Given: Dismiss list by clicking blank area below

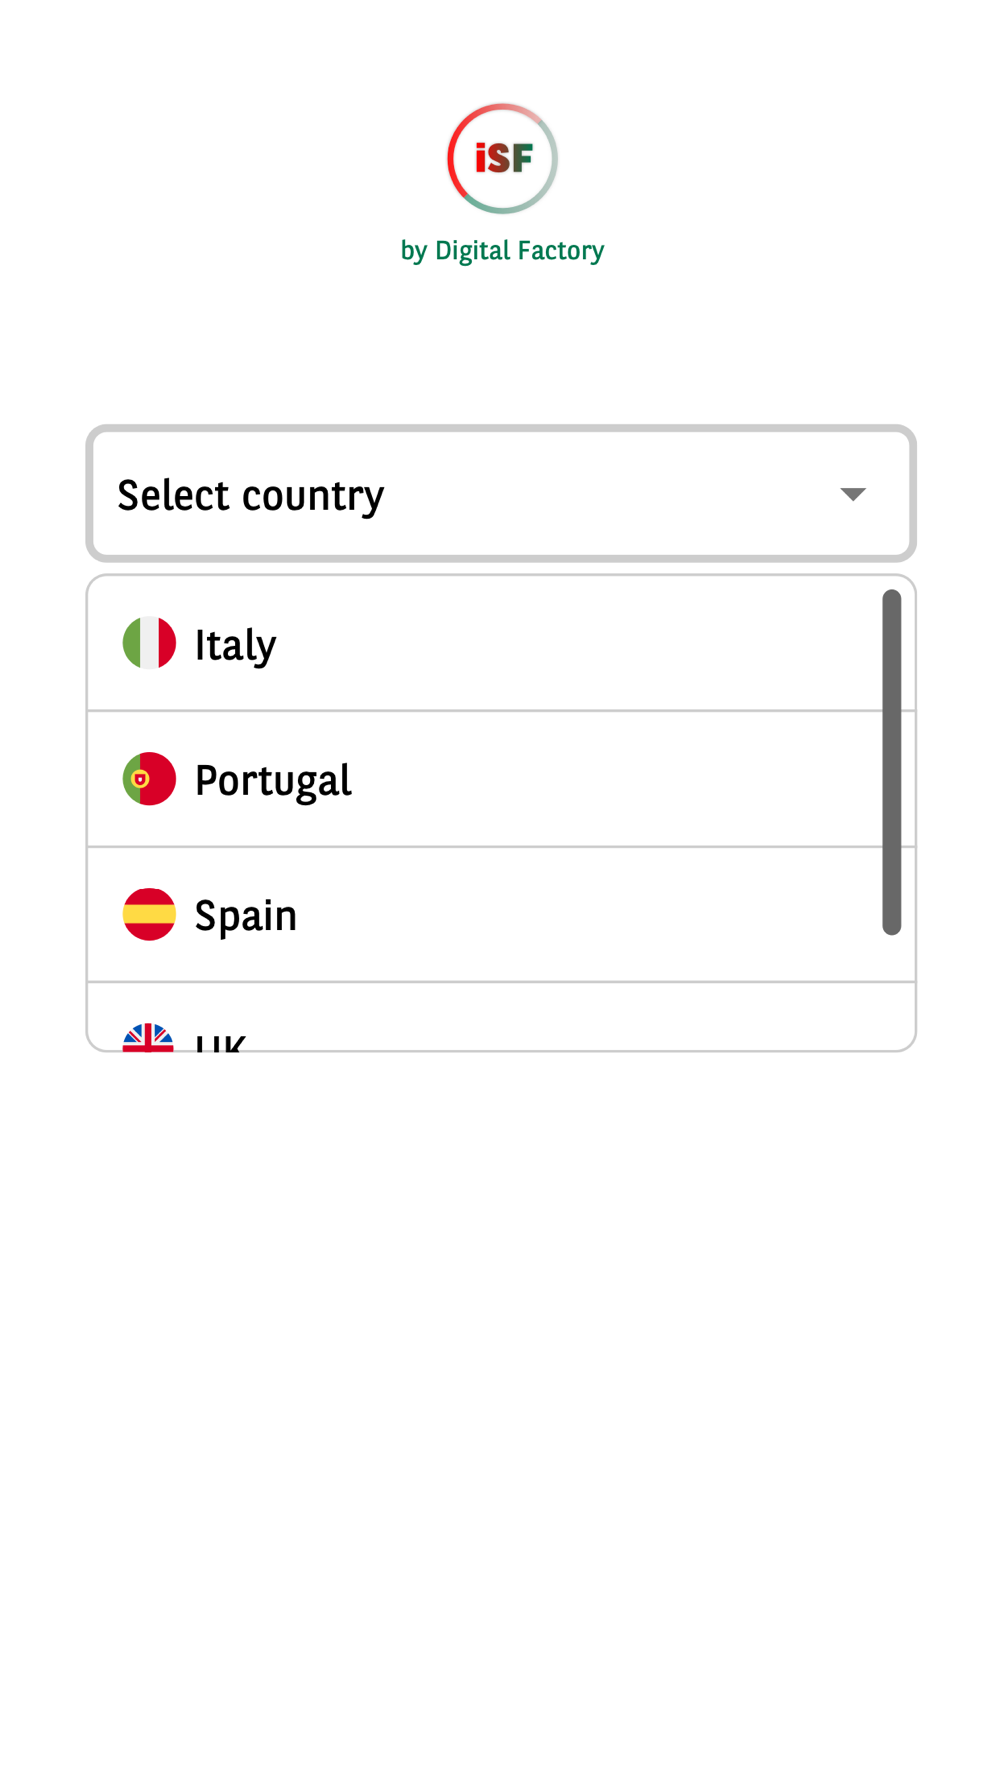Looking at the screenshot, I should [x=500, y=1400].
